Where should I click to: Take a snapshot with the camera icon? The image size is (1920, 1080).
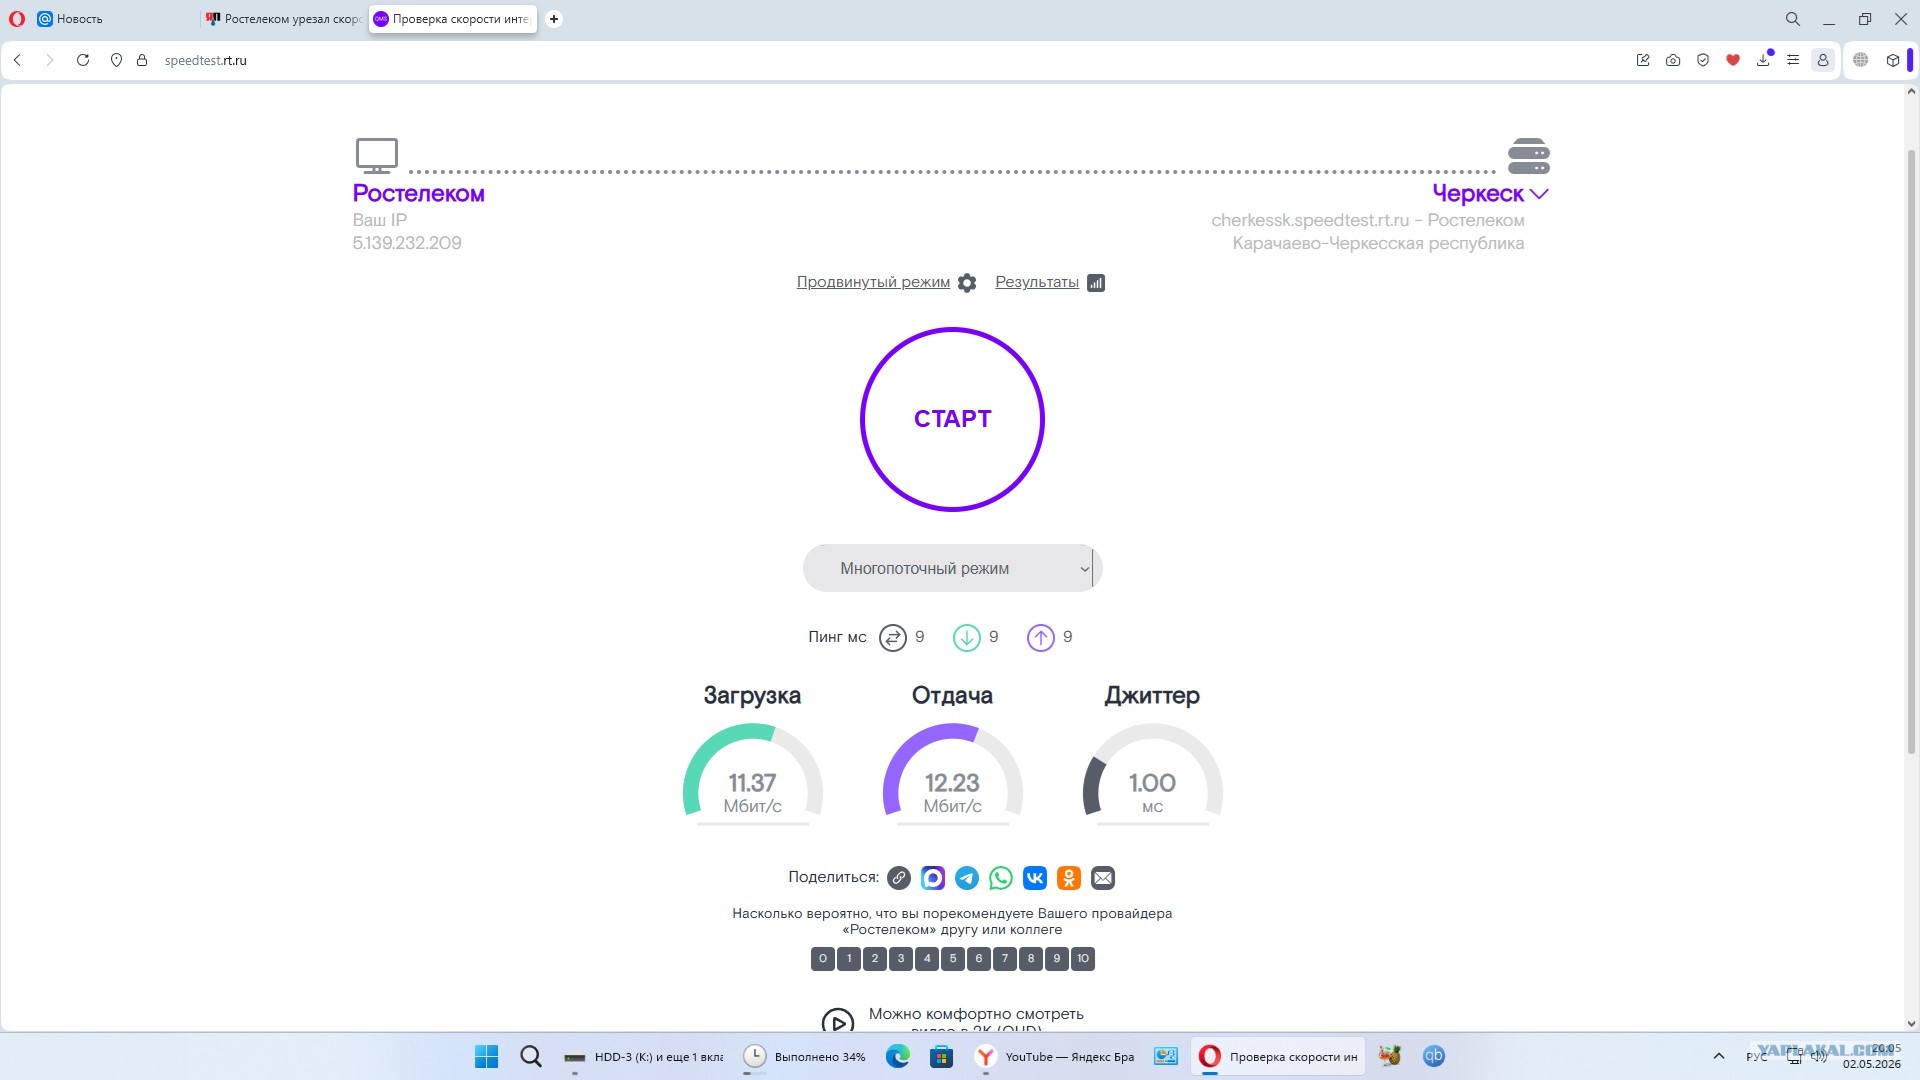(1673, 60)
